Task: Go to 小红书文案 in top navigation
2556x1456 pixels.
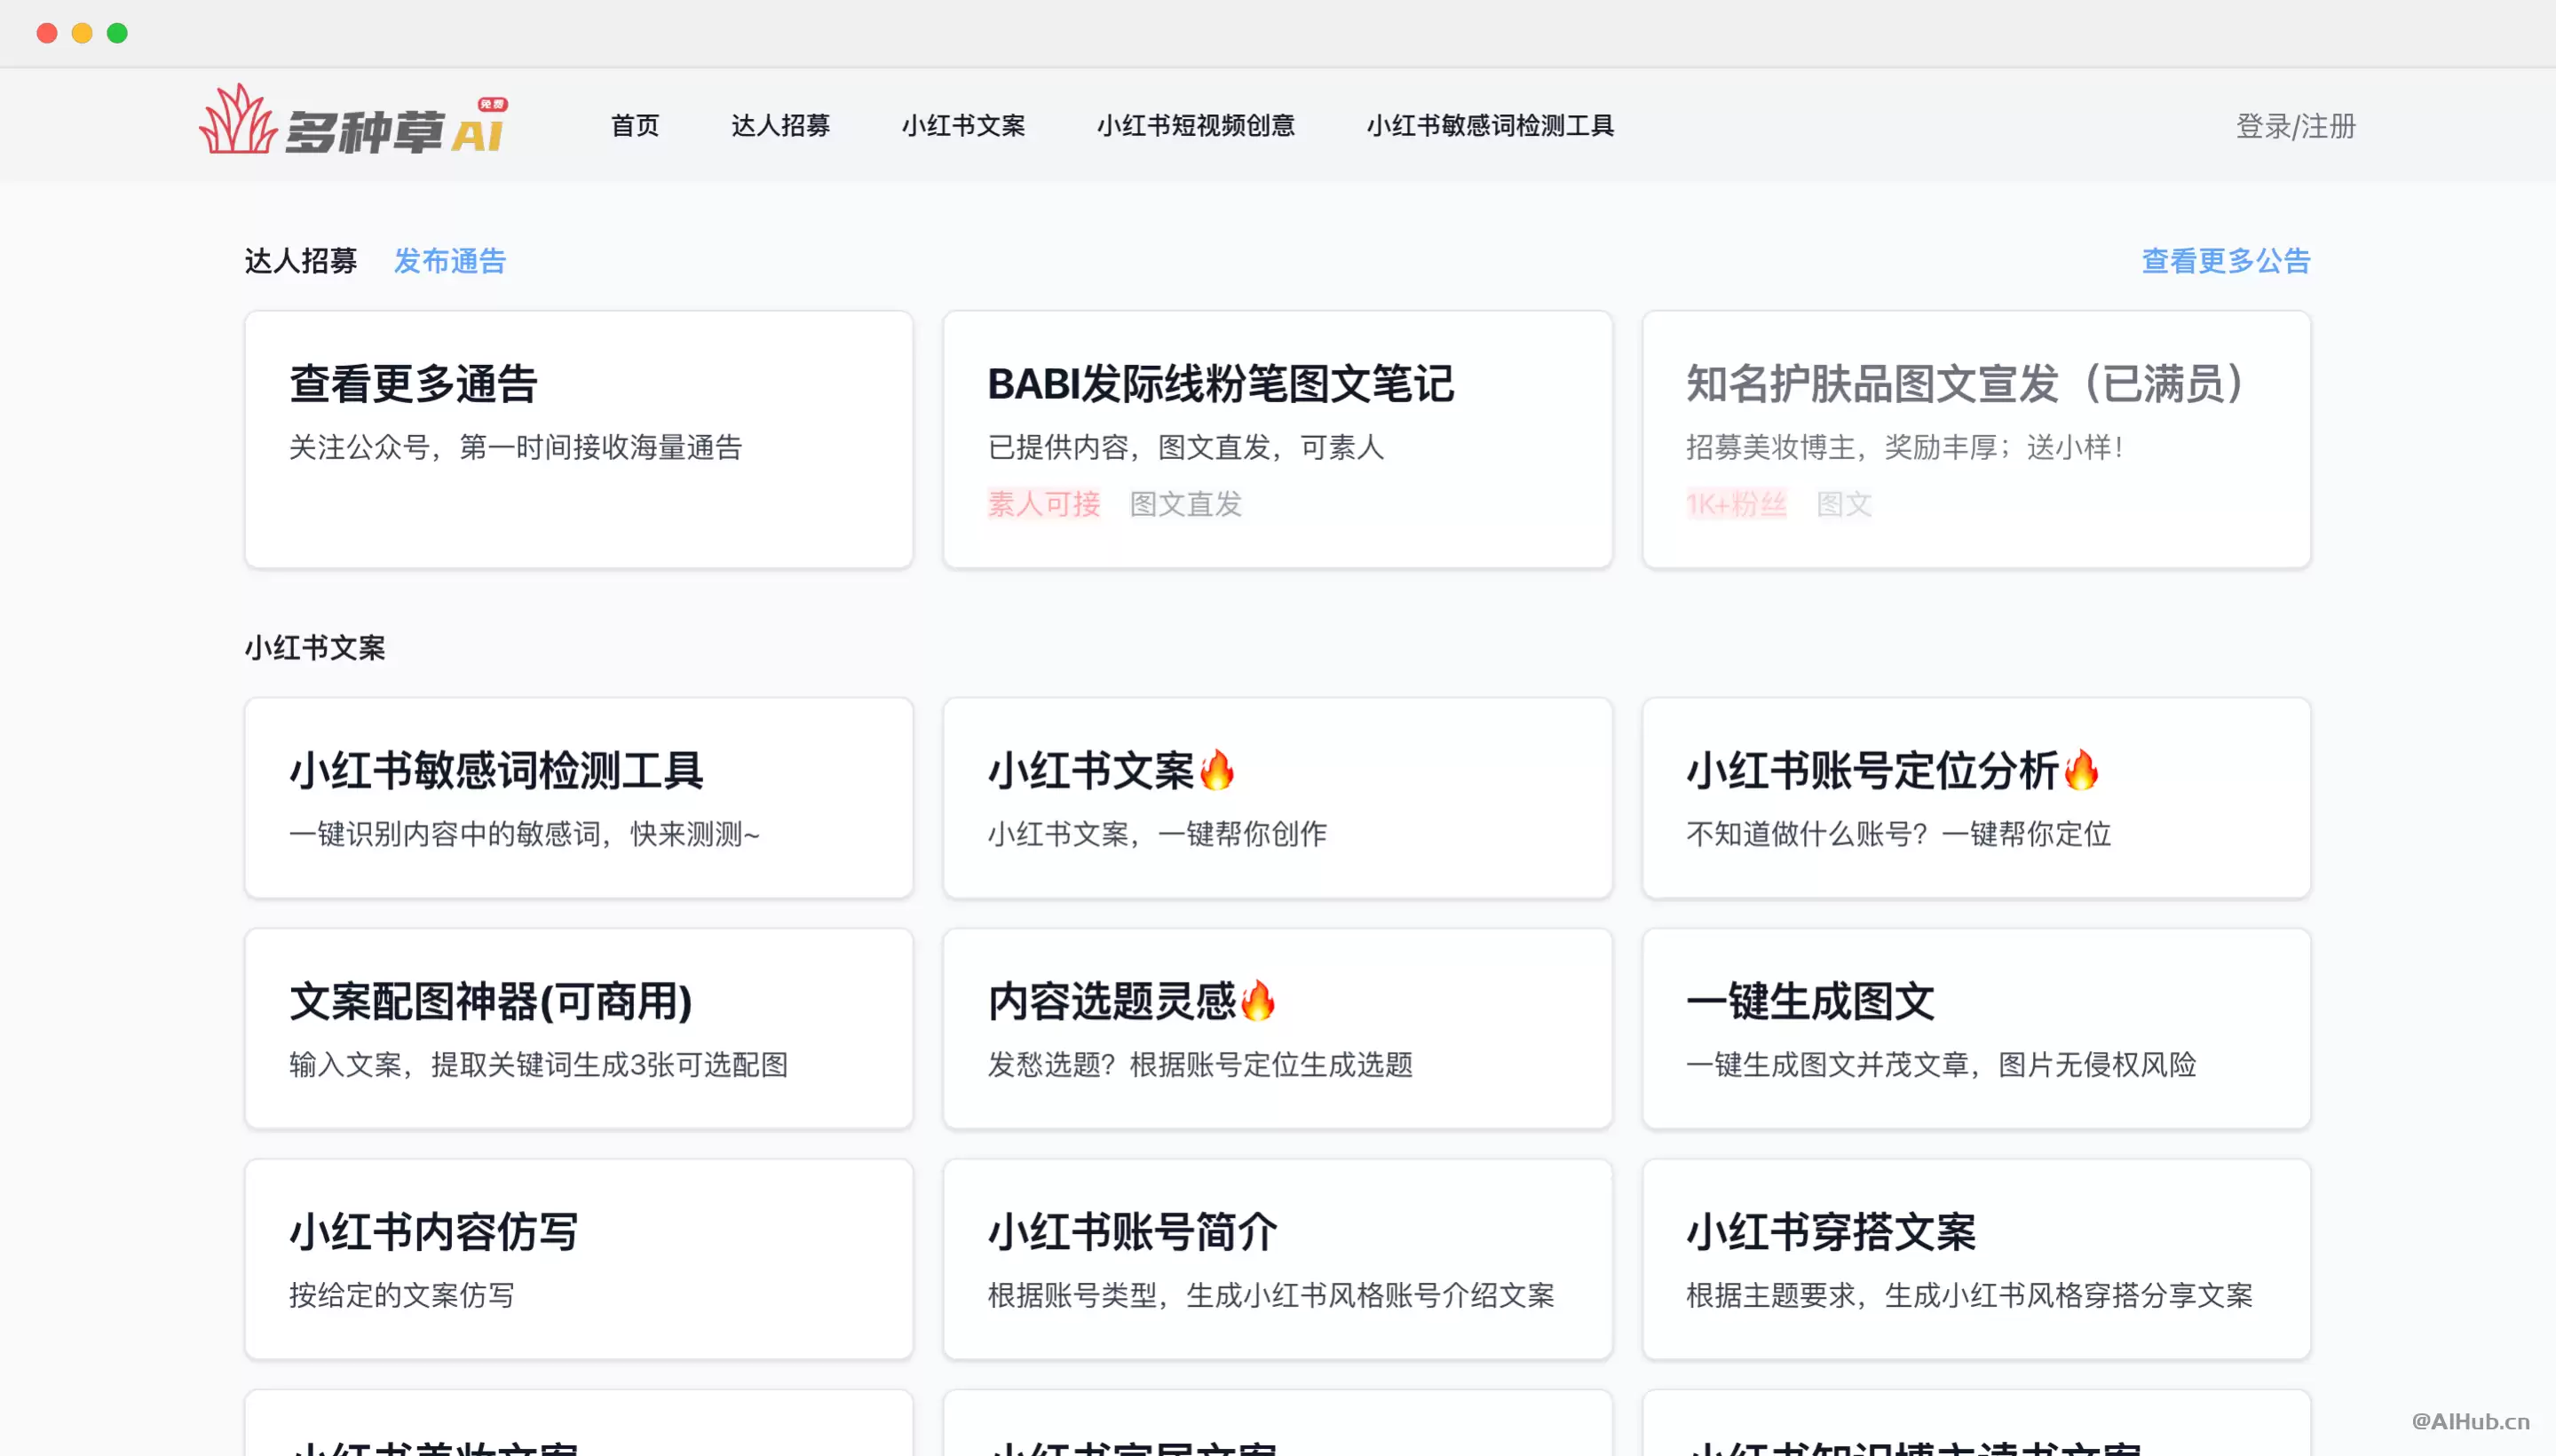Action: point(964,126)
